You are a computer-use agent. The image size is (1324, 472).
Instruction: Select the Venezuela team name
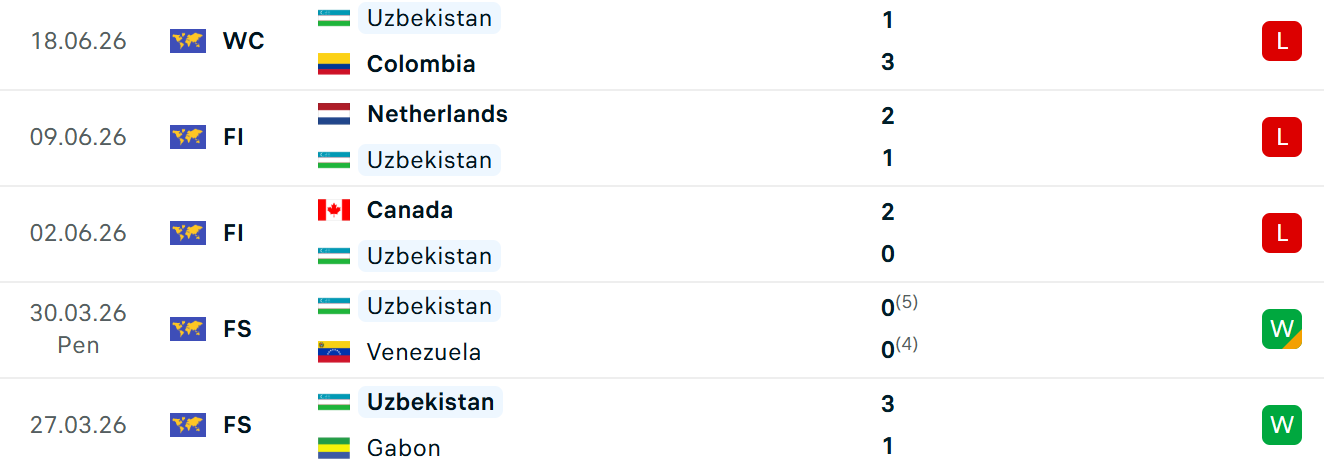click(x=424, y=352)
